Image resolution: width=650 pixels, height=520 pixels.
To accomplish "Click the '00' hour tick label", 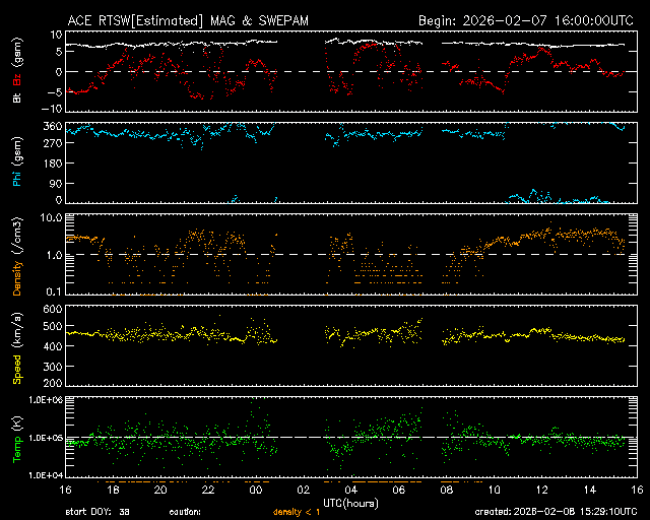I will (255, 490).
